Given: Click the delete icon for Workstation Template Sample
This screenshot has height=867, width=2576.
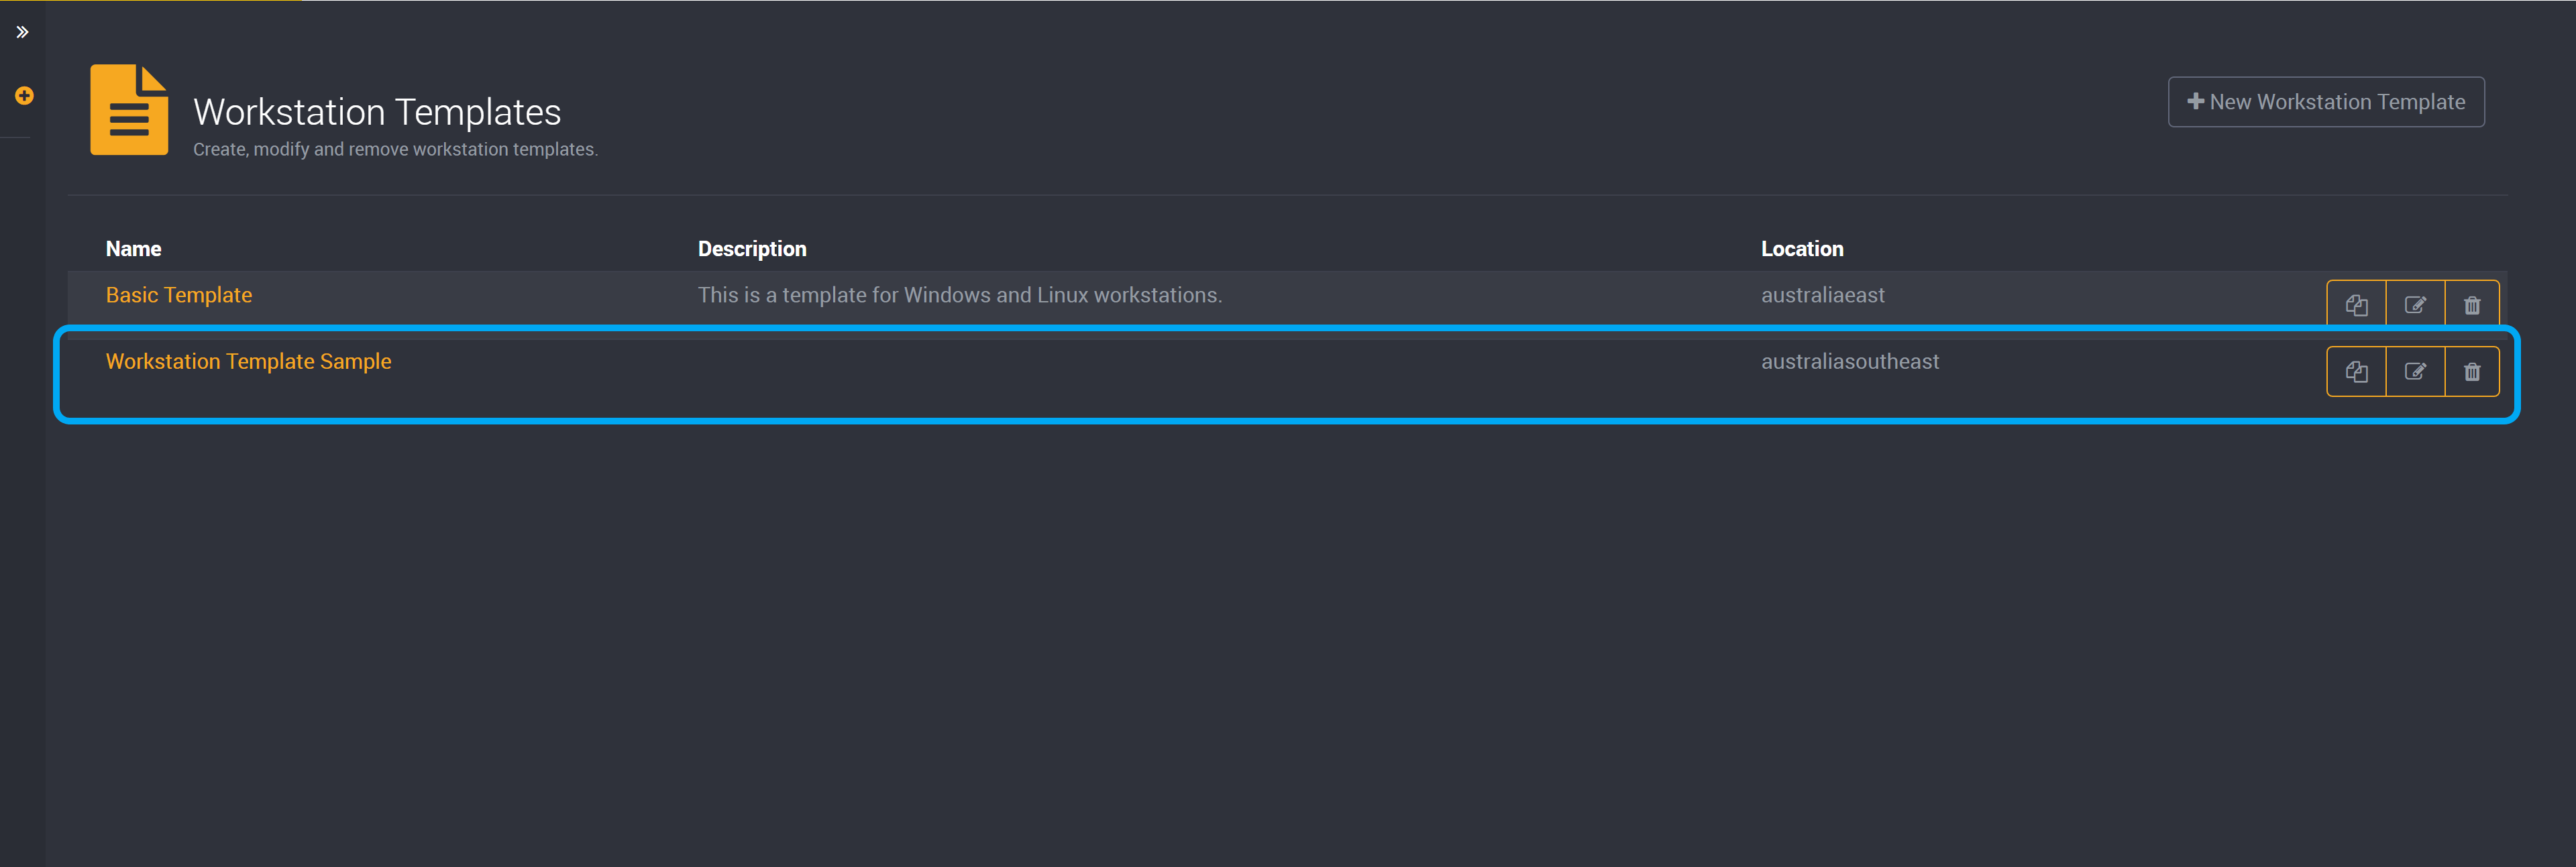Looking at the screenshot, I should [2474, 369].
